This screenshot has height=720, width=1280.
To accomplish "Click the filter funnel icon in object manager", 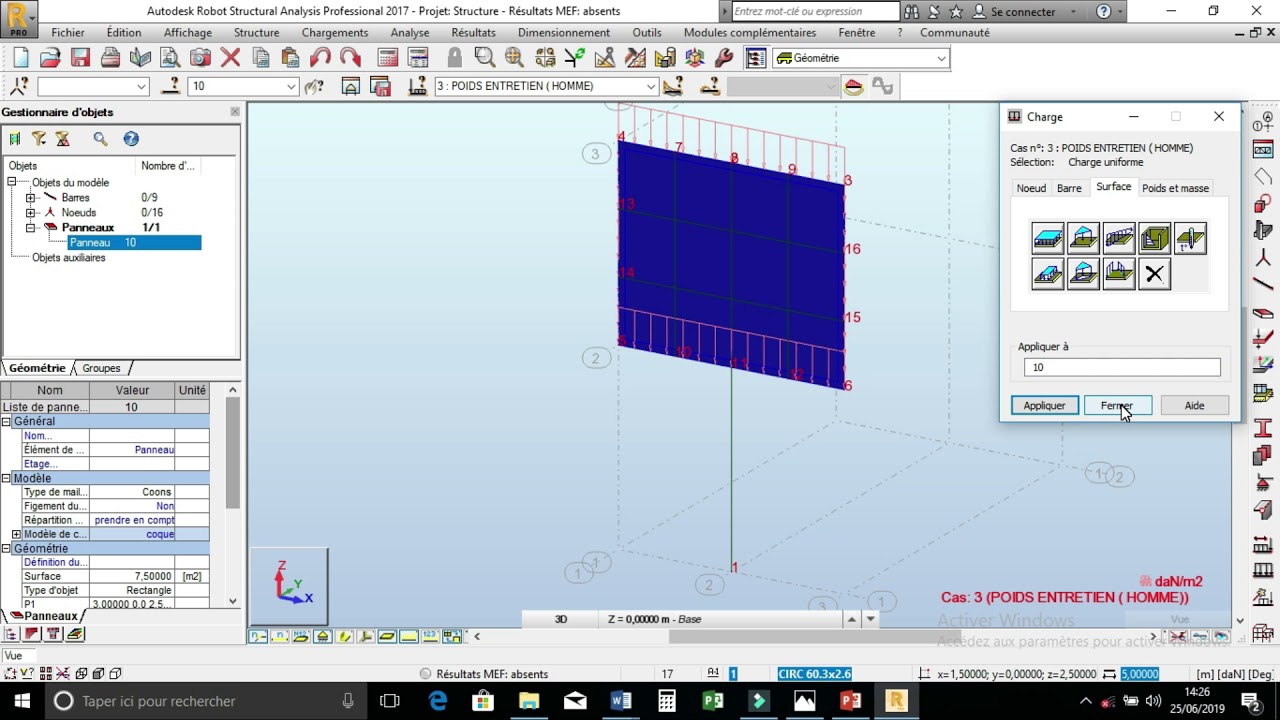I will tap(39, 139).
